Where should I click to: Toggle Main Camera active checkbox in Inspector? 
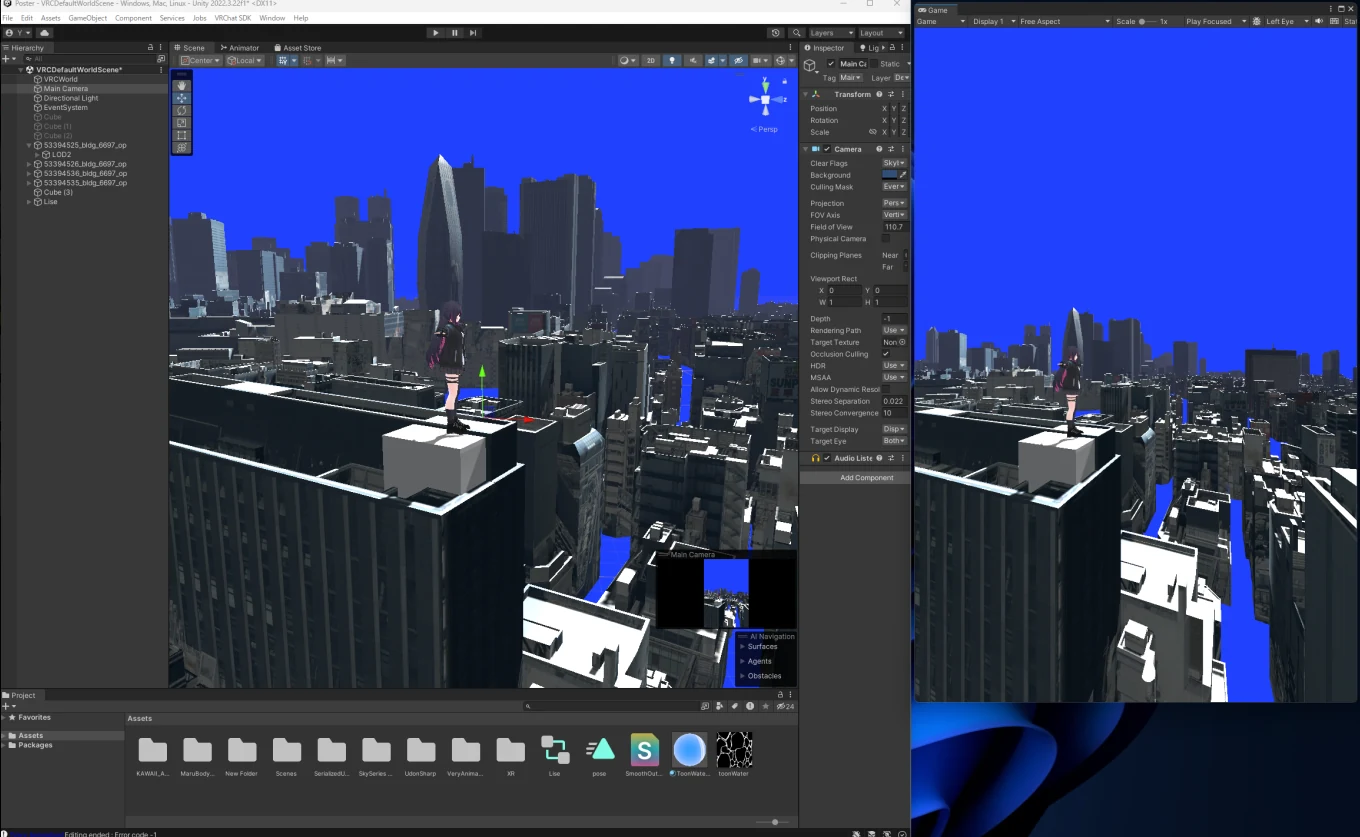click(831, 64)
